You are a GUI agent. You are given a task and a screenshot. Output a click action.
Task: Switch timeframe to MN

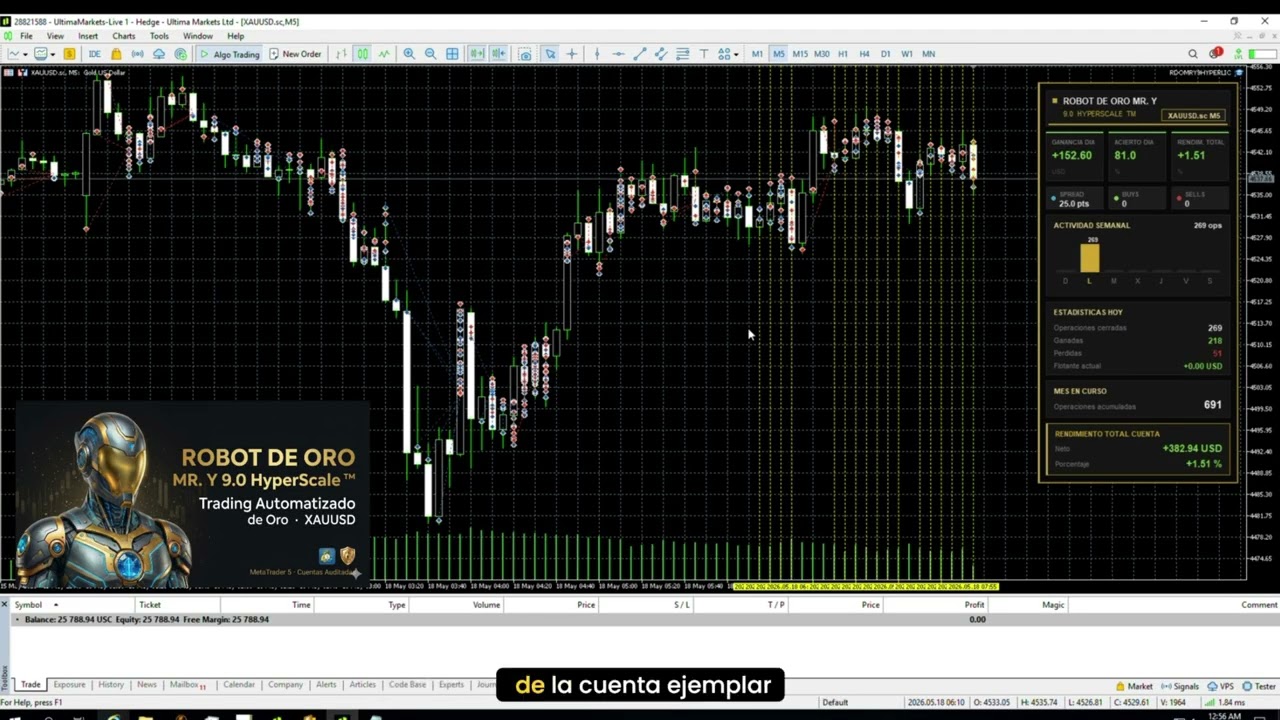coord(929,54)
